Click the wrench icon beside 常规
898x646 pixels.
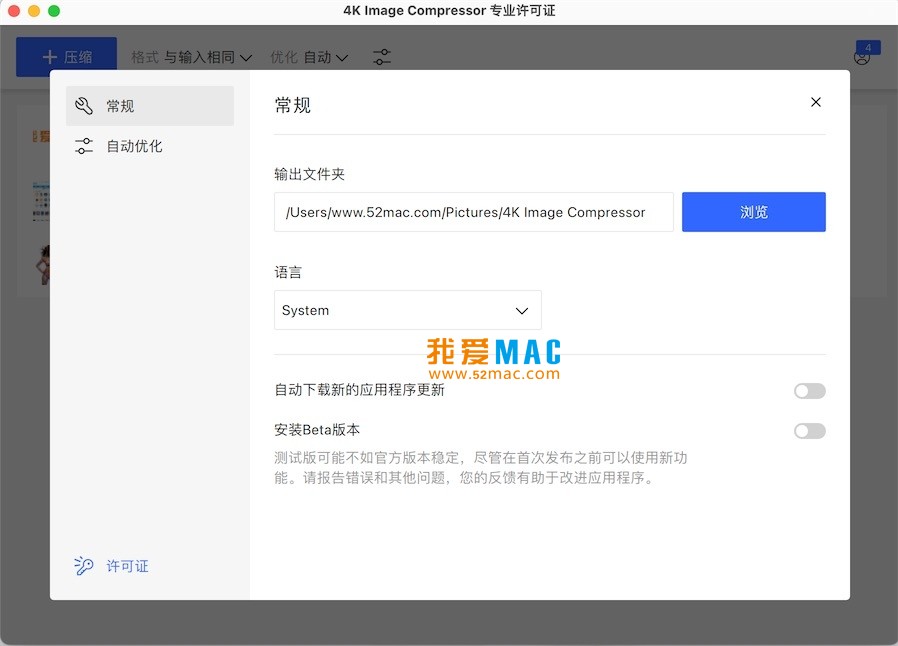pyautogui.click(x=84, y=105)
